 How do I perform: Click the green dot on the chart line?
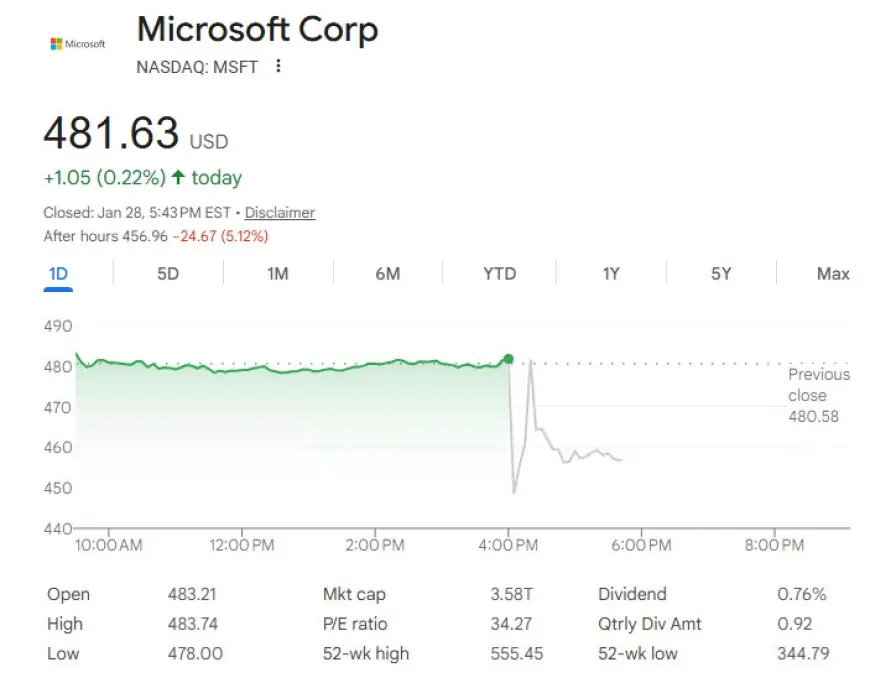point(509,359)
